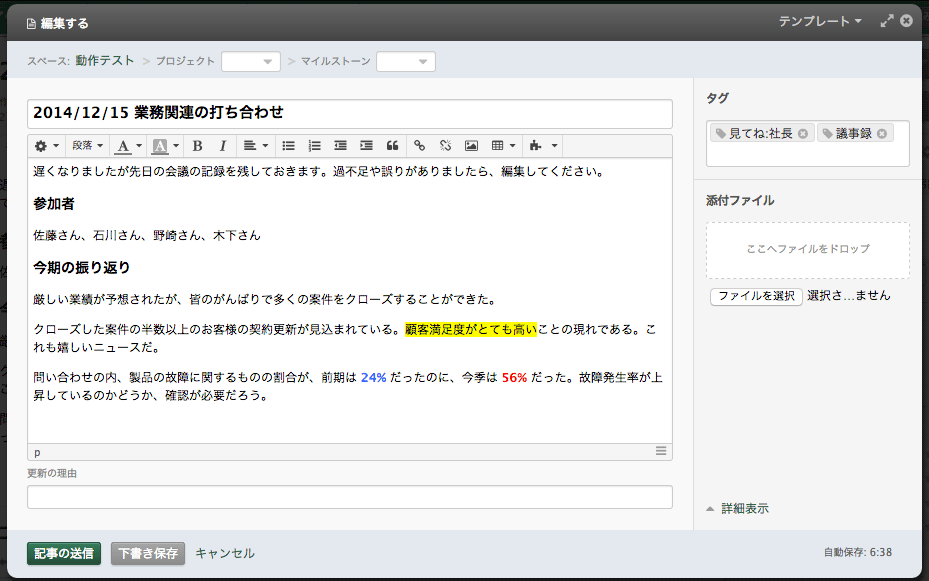Open the 段落 paragraph format dropdown

tap(88, 146)
